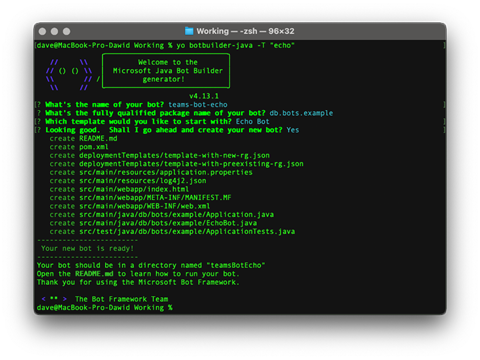Click "The Bot Framework Team" signature
This screenshot has width=480, height=360.
point(121,299)
